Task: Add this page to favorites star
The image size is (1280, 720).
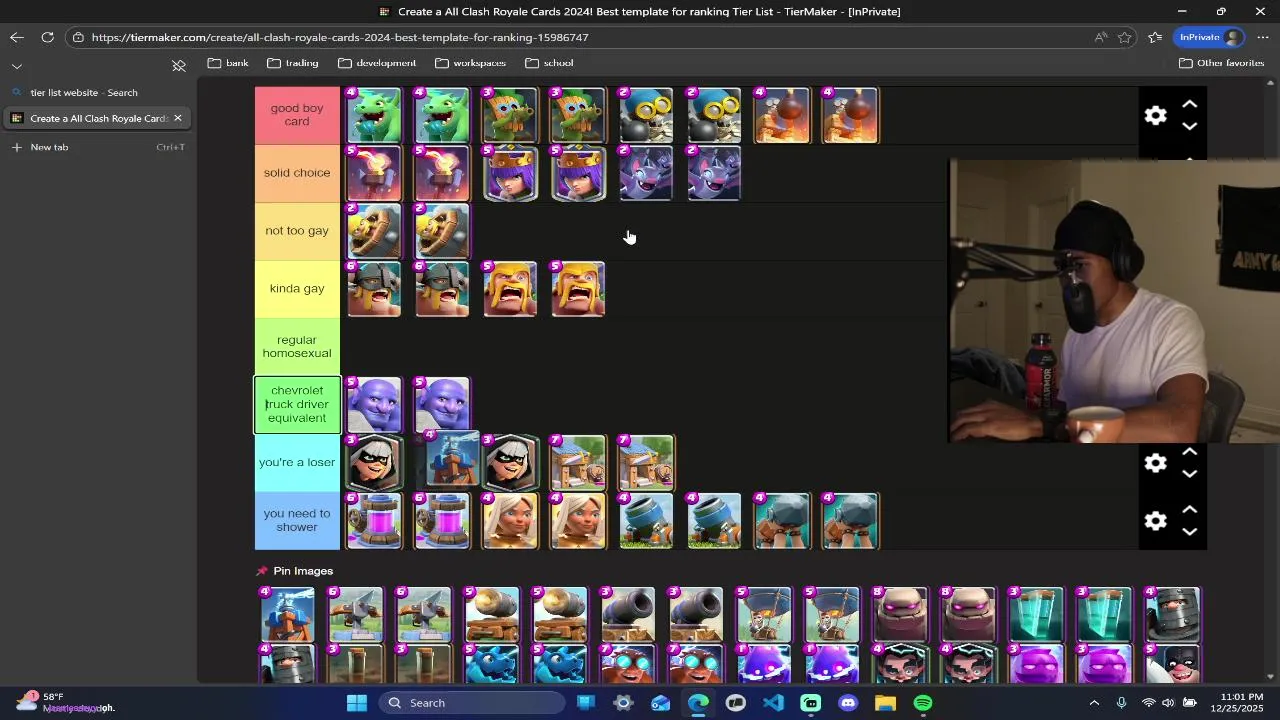Action: [x=1125, y=37]
